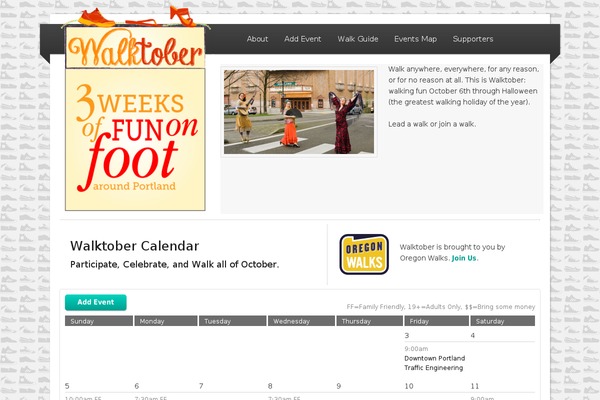The height and width of the screenshot is (400, 600).
Task: Open the About menu item
Action: (257, 39)
